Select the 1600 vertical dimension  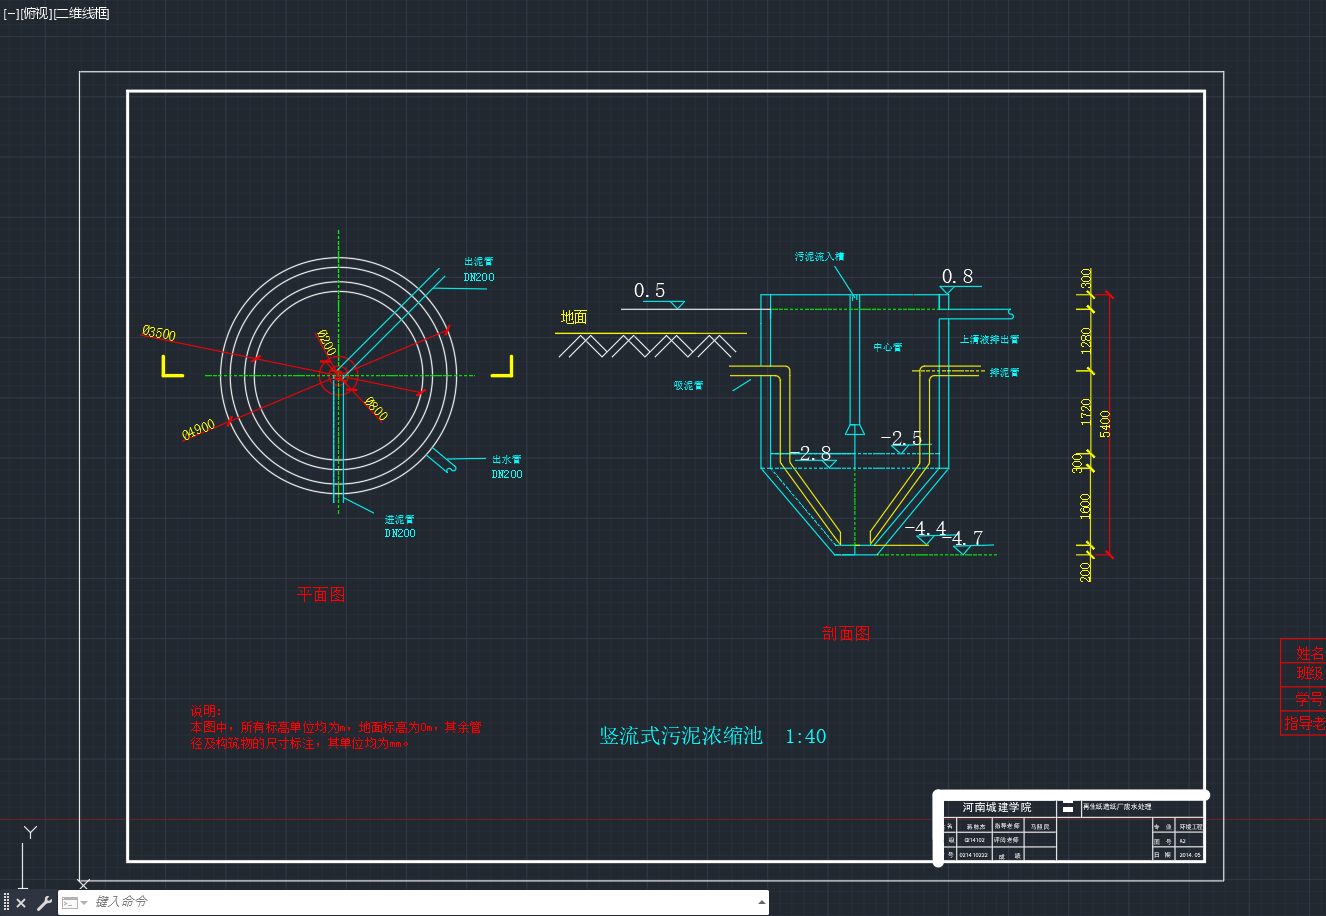click(1086, 507)
